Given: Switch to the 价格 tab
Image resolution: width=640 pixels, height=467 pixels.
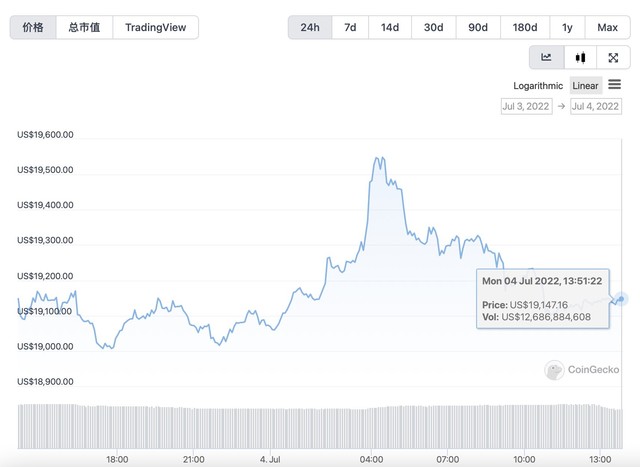Looking at the screenshot, I should 33,27.
